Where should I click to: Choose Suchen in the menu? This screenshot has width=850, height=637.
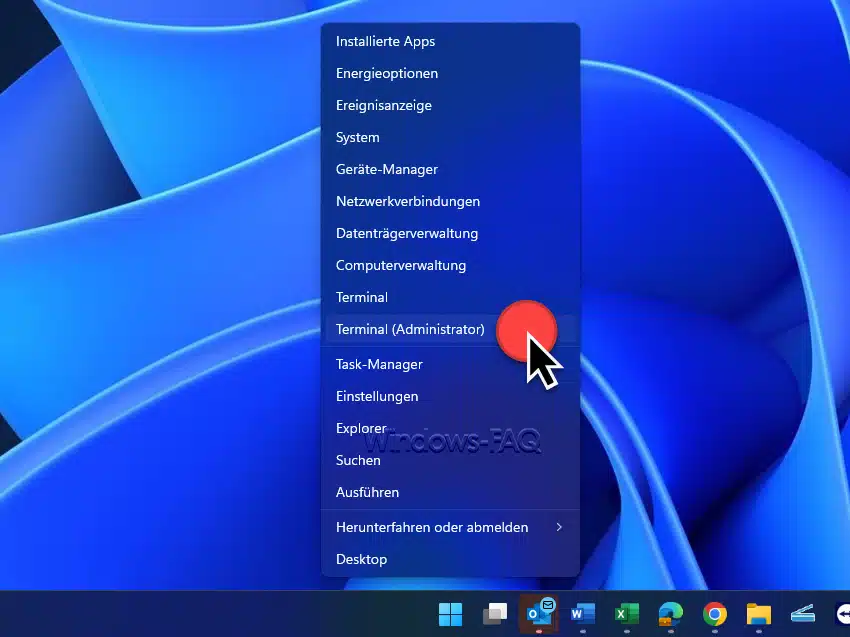[450, 460]
